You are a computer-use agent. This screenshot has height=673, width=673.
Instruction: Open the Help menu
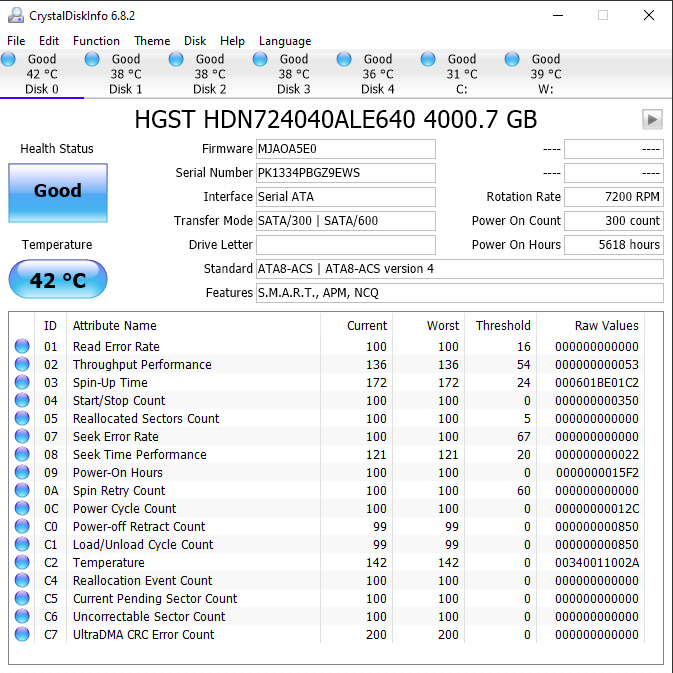[232, 41]
